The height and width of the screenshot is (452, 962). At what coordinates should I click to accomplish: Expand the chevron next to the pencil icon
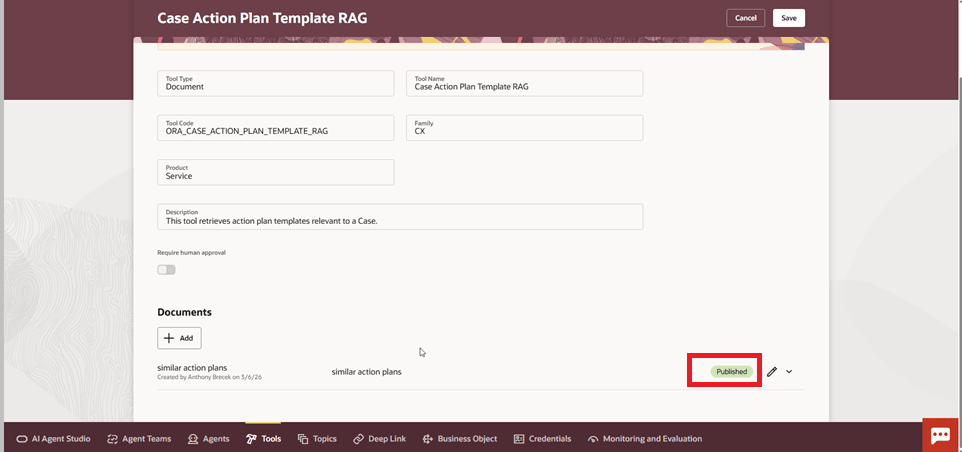pyautogui.click(x=789, y=372)
